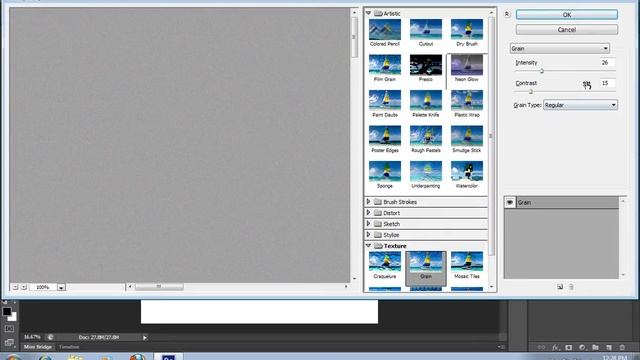Expand the Distort filter folder

368,213
